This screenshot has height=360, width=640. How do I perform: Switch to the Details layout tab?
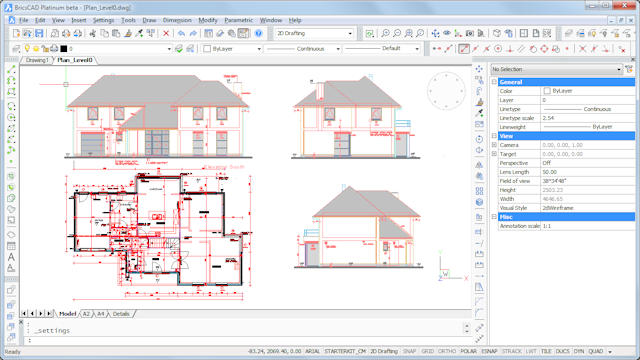[121, 314]
